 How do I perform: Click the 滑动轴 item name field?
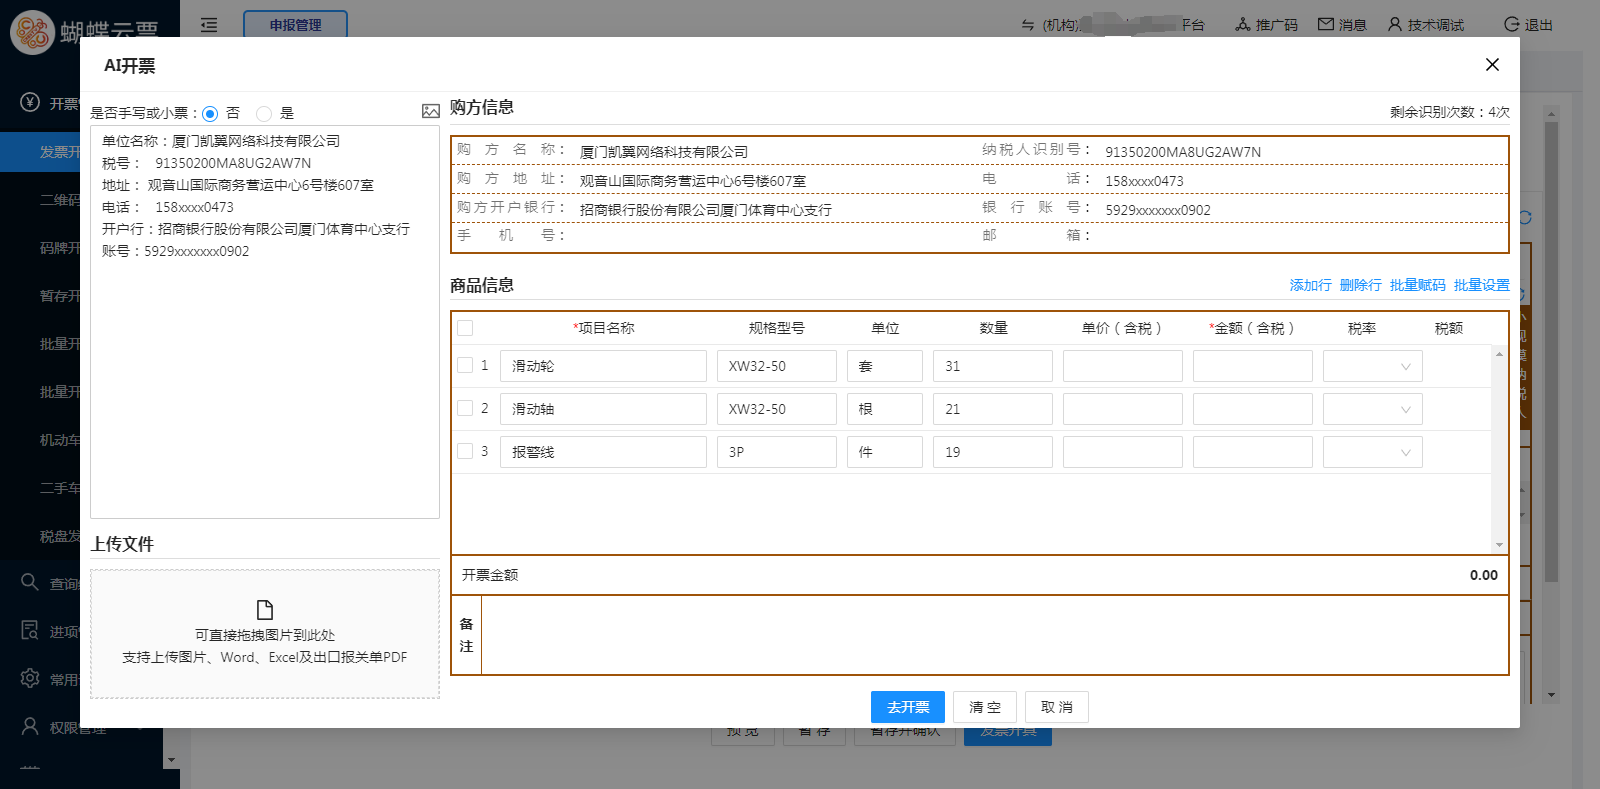[603, 409]
